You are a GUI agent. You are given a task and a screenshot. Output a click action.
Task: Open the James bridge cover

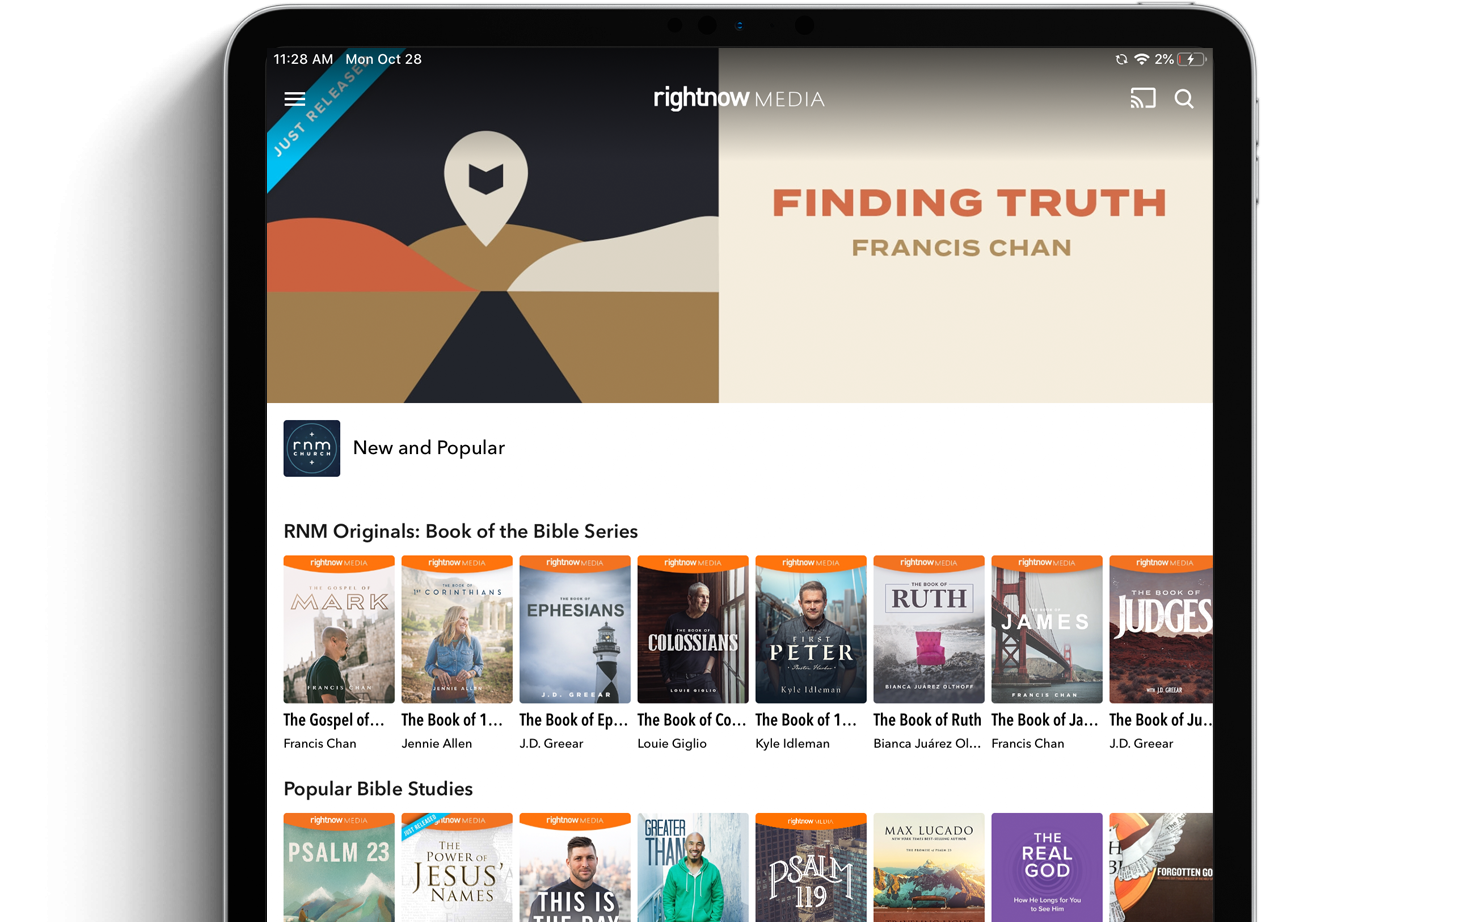tap(1047, 629)
